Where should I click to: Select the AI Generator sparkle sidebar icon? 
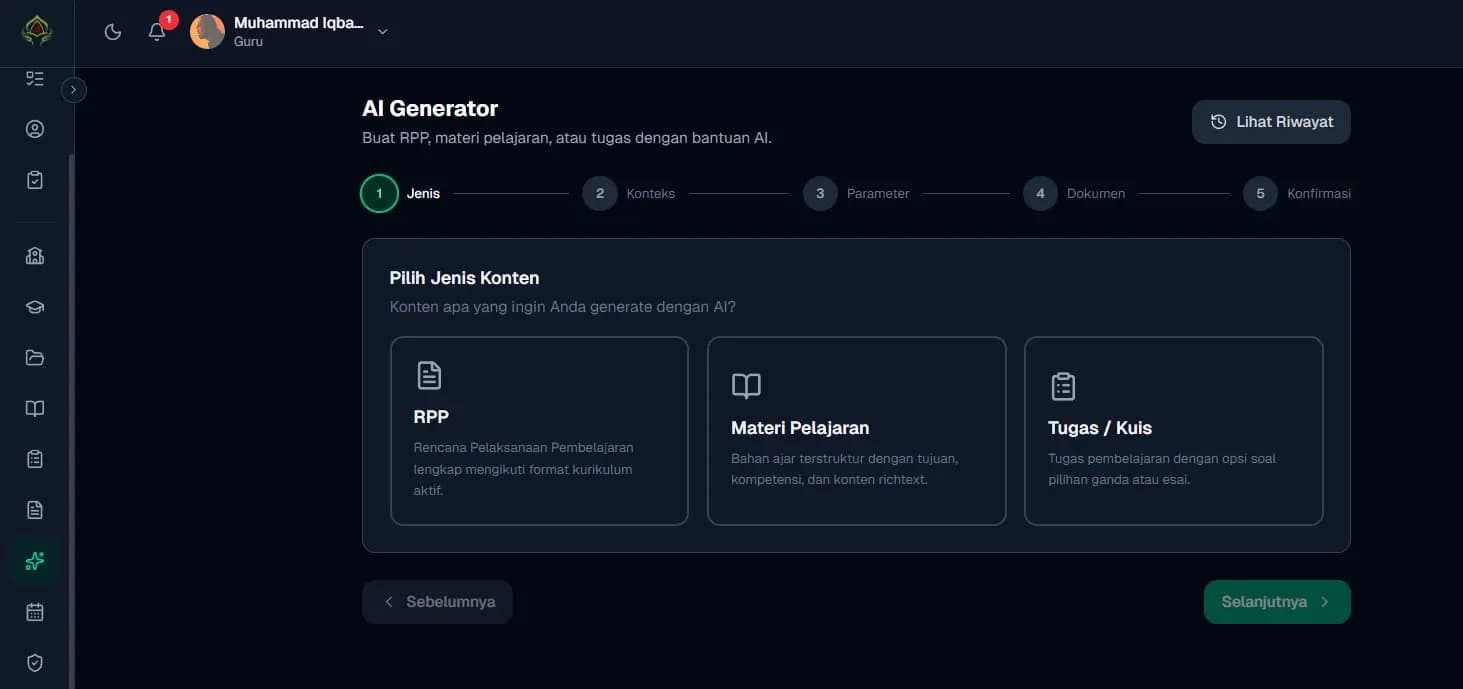pos(35,561)
